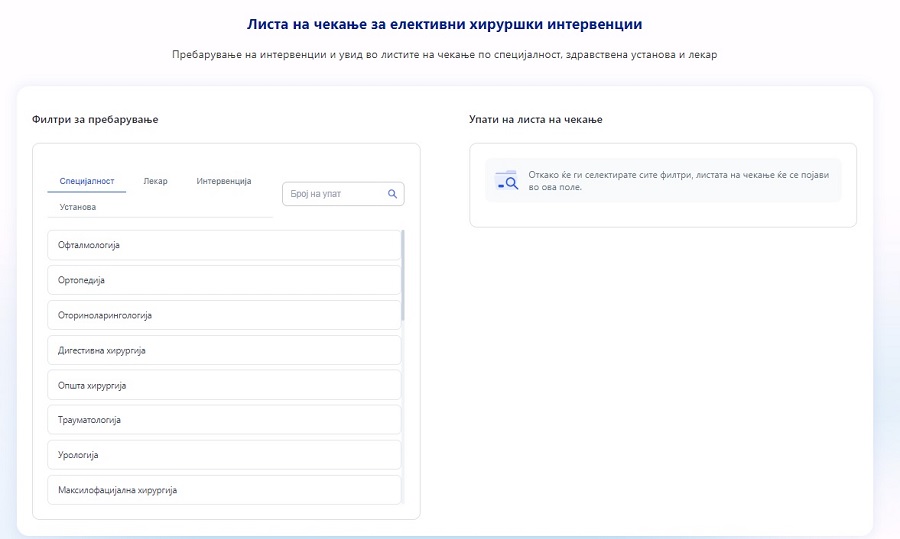Select Дигестивна хирургија specialty
900x539 pixels.
point(224,350)
